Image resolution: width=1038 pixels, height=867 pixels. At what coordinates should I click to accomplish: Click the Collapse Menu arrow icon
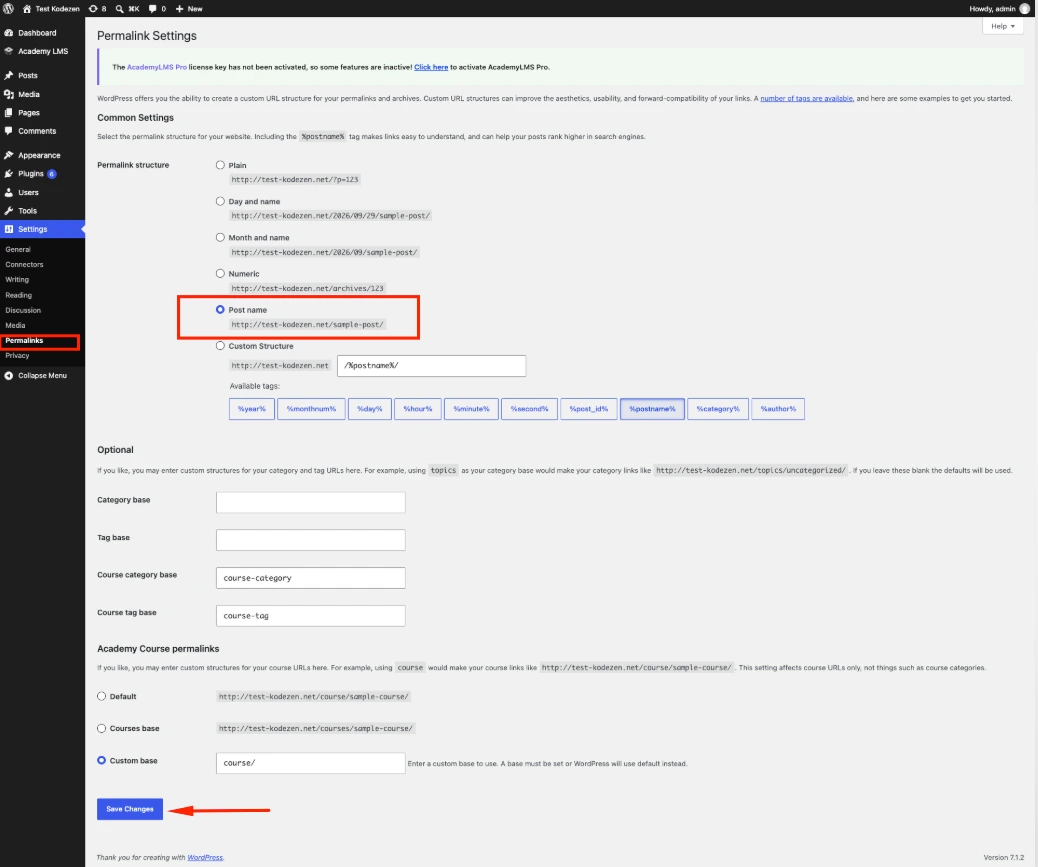point(9,375)
